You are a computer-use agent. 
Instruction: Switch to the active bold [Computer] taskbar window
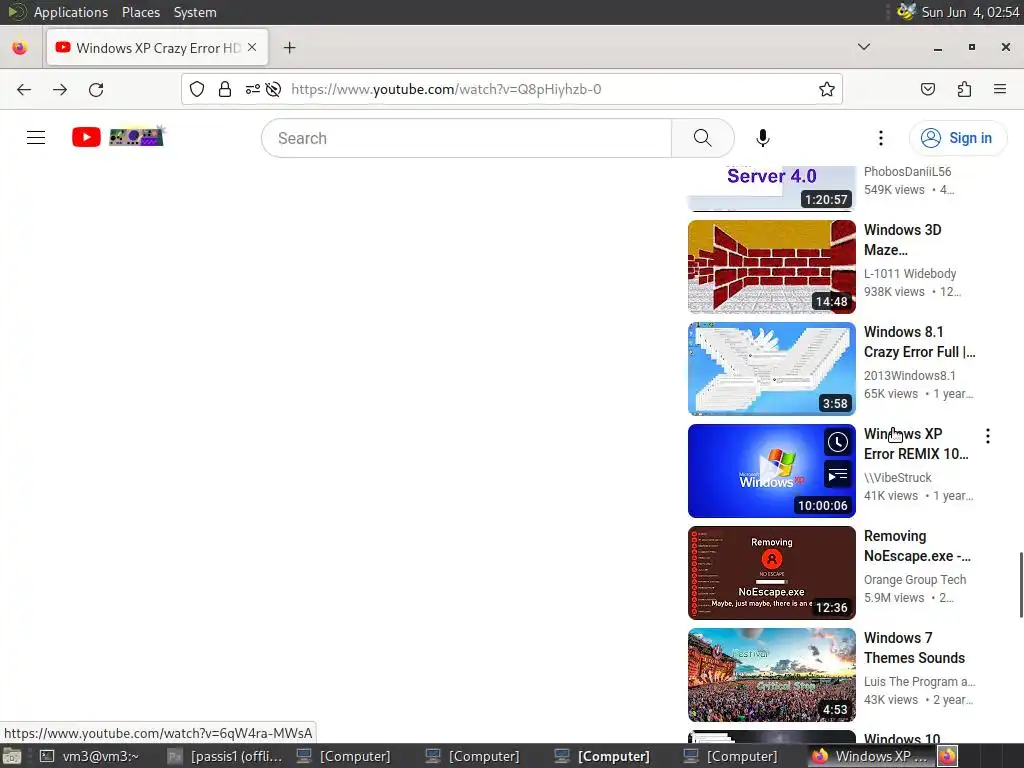click(601, 756)
